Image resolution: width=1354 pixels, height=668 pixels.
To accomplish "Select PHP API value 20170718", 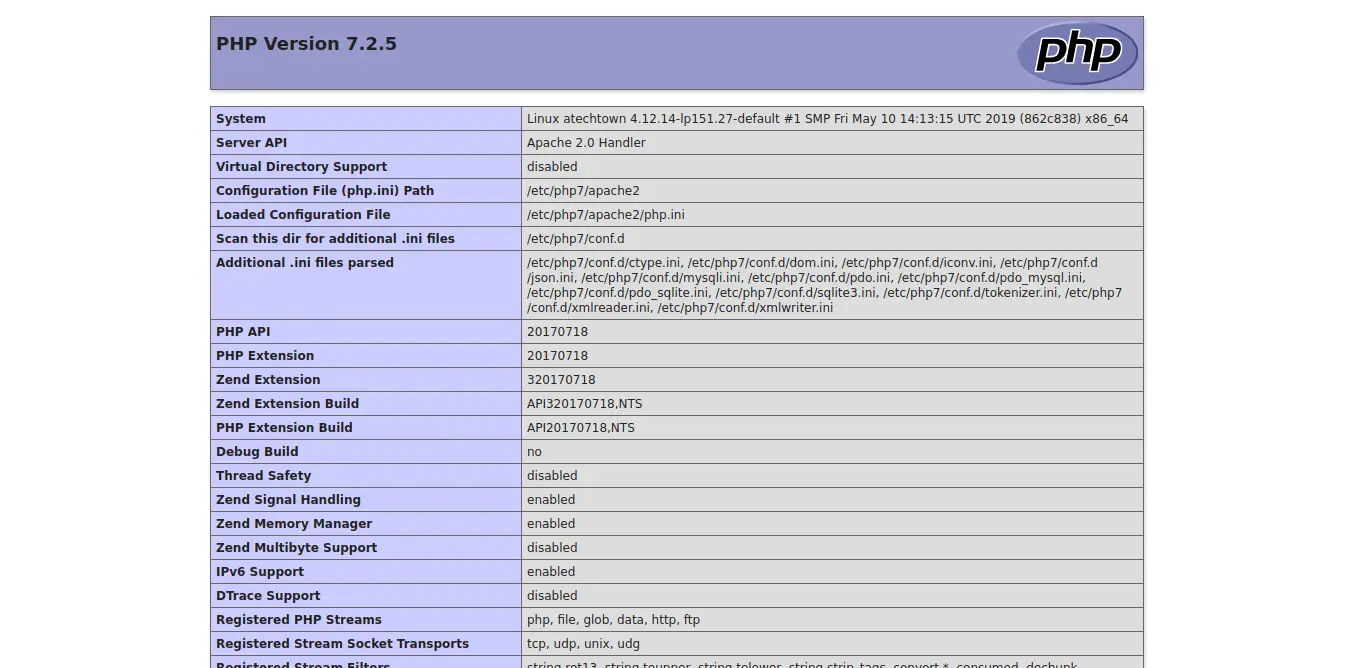I will 557,332.
